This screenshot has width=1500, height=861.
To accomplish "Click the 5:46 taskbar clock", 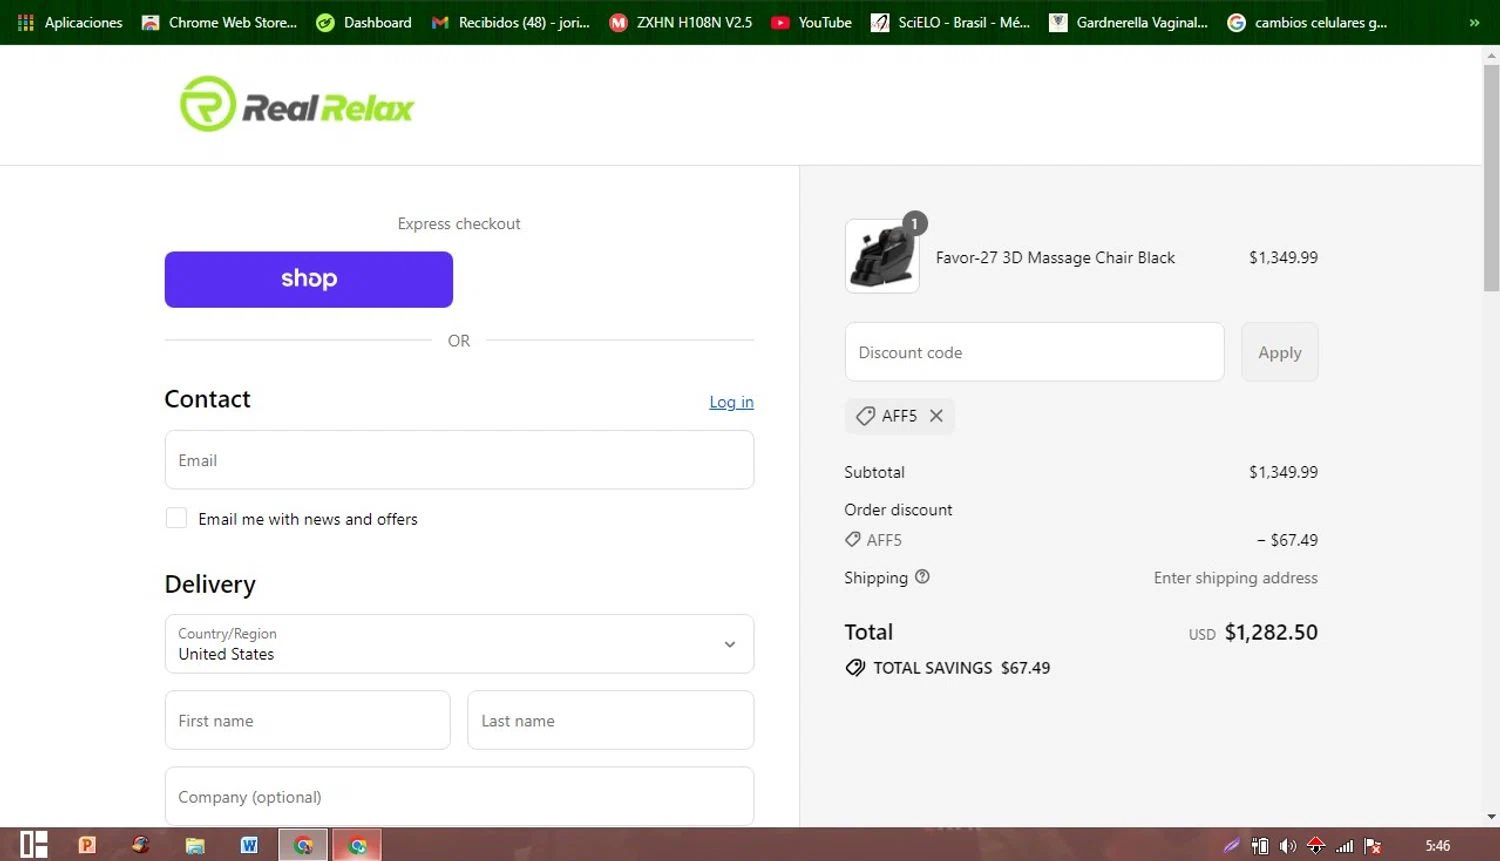I will coord(1438,846).
